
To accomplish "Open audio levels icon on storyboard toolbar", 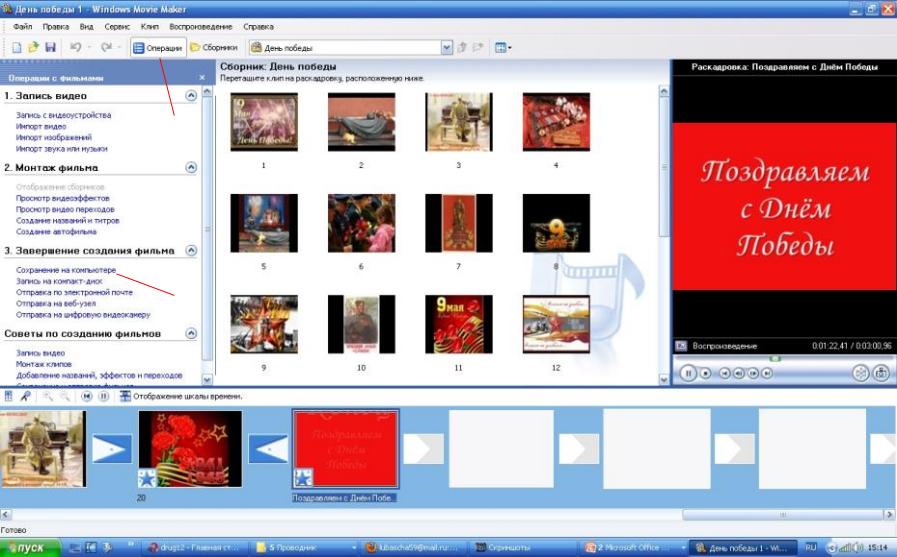I will click(x=9, y=396).
